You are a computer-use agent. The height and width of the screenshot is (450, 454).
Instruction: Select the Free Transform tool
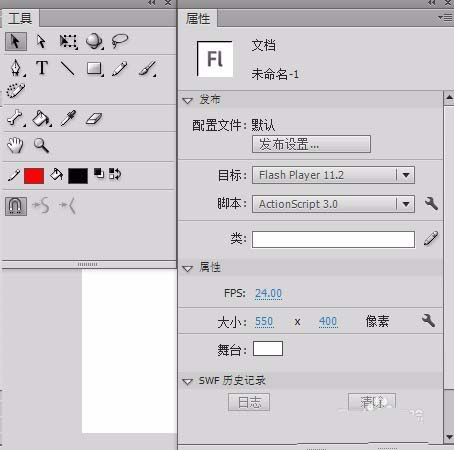click(x=68, y=42)
